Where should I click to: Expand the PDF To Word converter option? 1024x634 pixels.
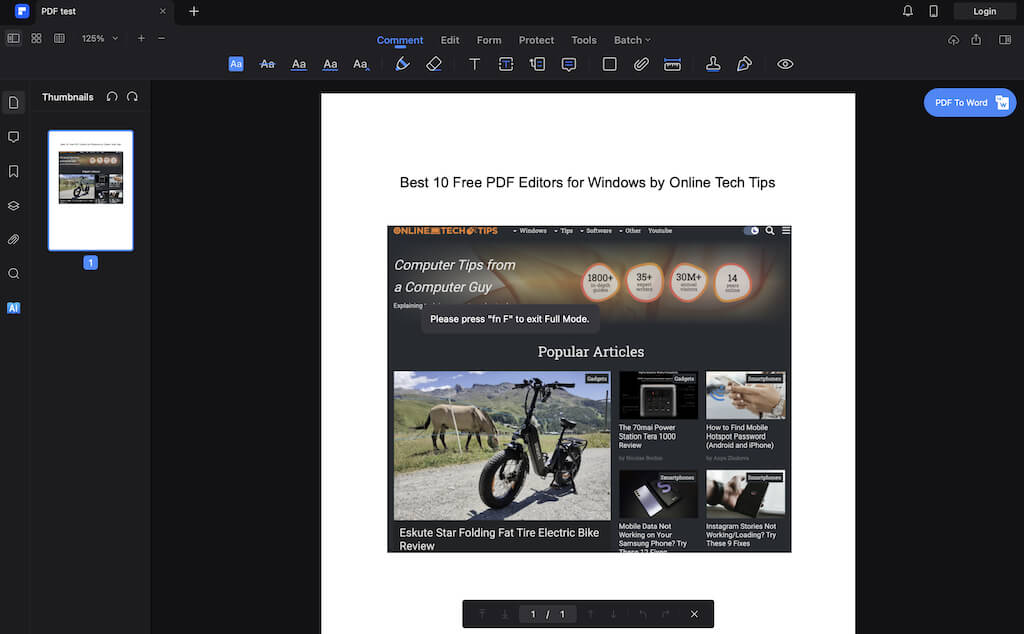(1002, 103)
